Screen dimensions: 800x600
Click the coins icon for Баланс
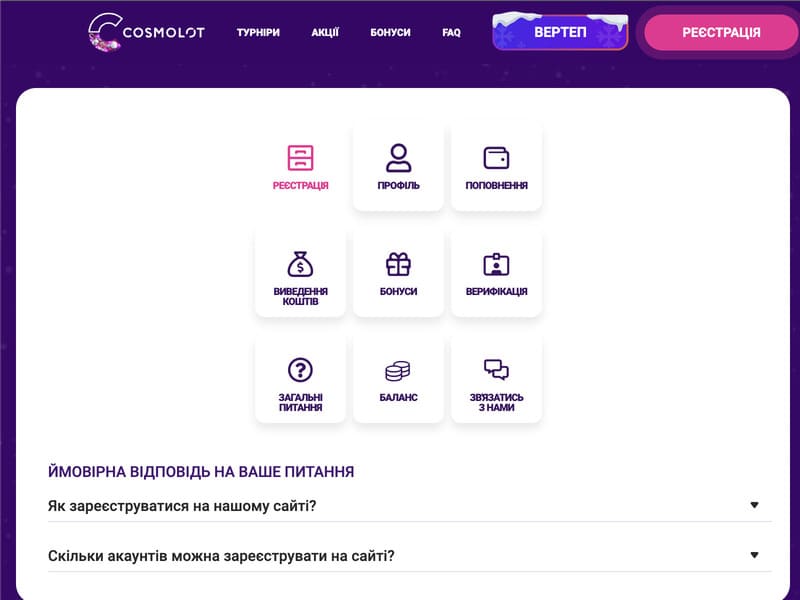(398, 375)
